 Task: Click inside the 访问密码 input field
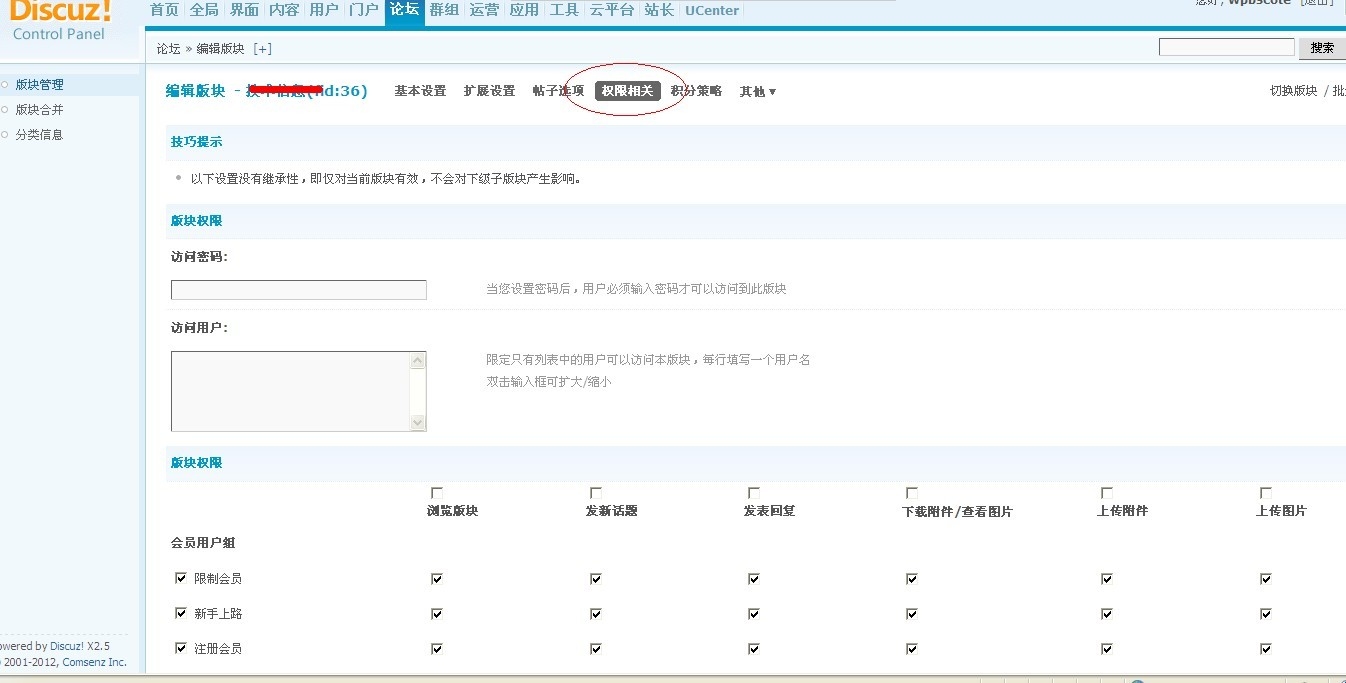click(298, 289)
